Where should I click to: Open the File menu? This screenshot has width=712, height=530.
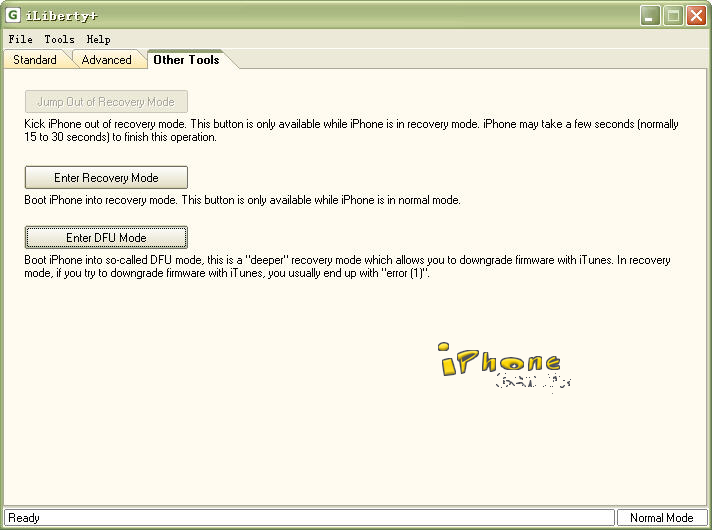[20, 40]
